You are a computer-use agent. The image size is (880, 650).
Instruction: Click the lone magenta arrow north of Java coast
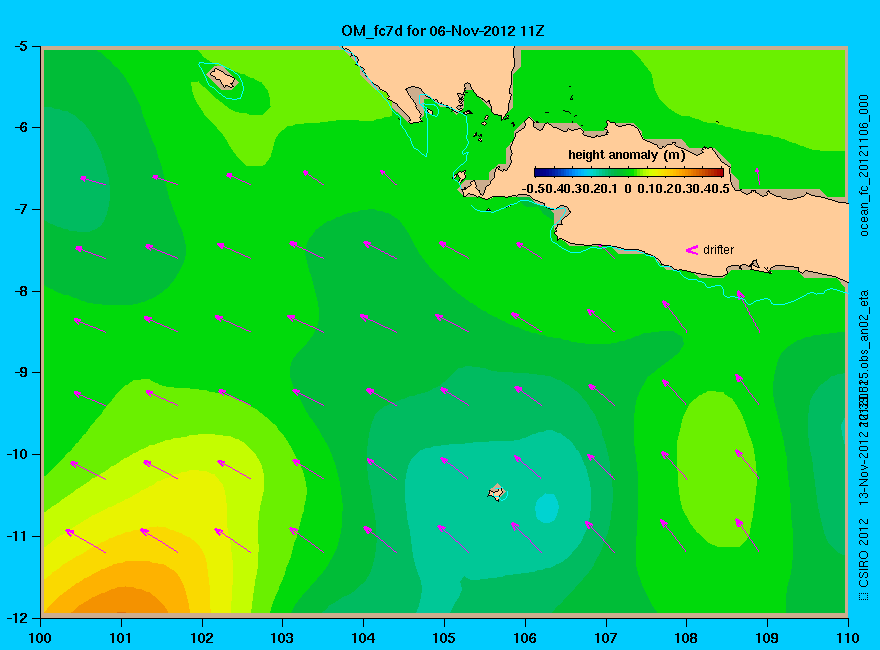coord(758,176)
